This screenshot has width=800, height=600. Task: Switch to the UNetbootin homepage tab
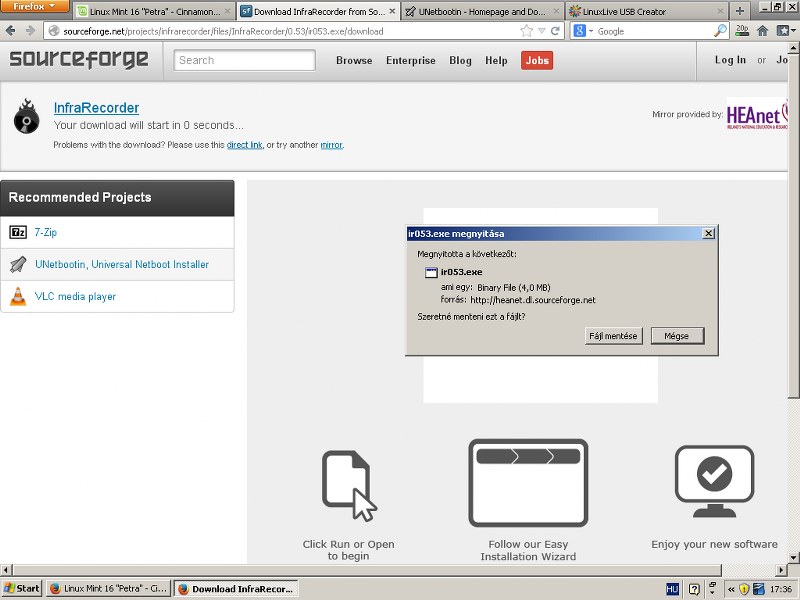tap(482, 11)
